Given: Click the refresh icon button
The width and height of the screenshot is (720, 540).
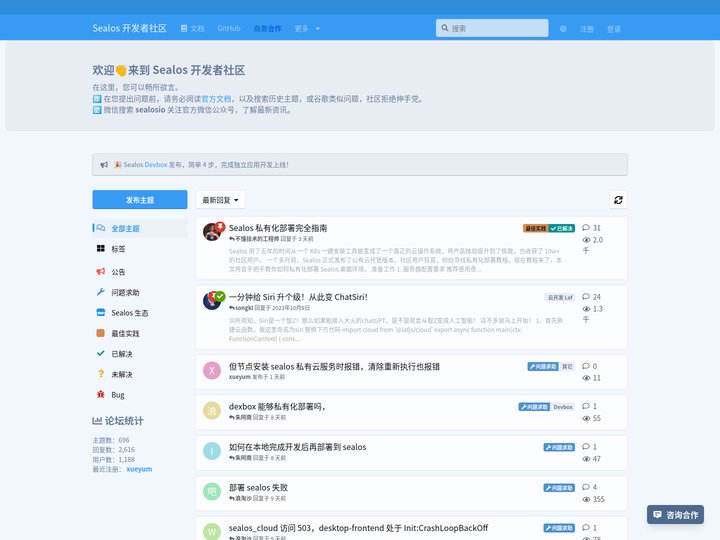Looking at the screenshot, I should coord(618,200).
